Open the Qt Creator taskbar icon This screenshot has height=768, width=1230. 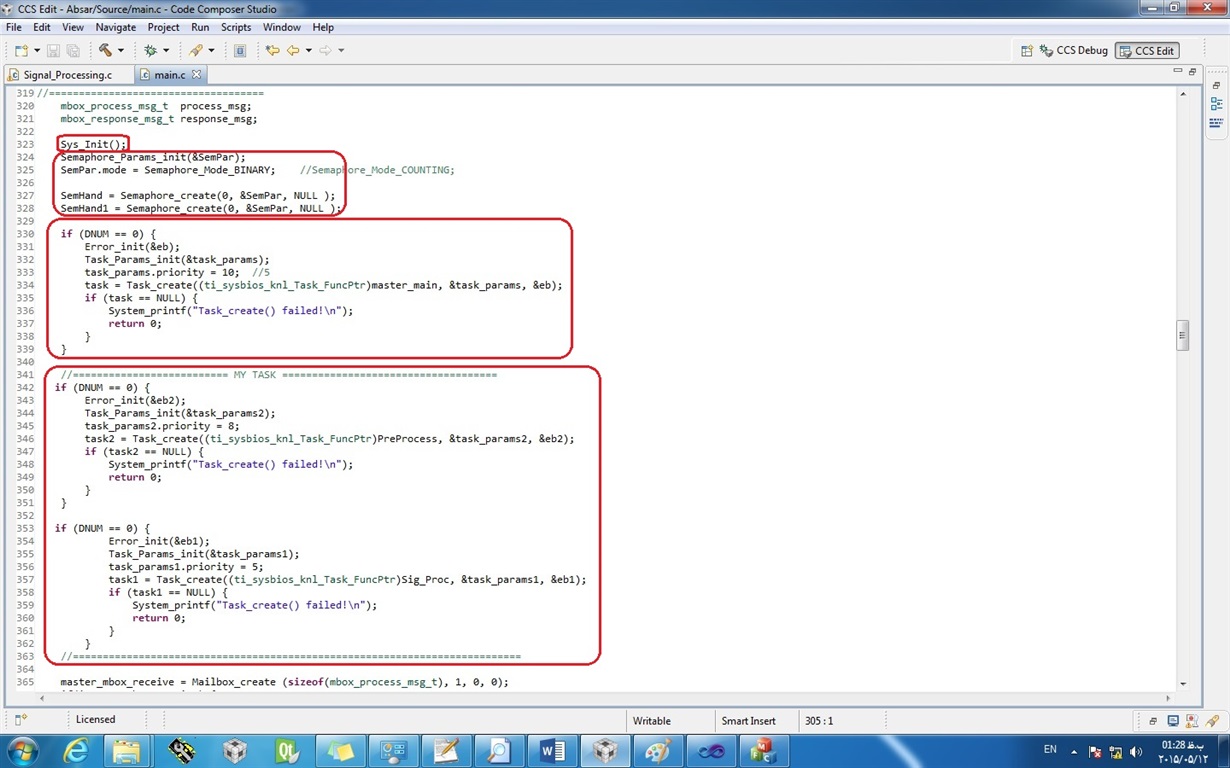click(289, 750)
